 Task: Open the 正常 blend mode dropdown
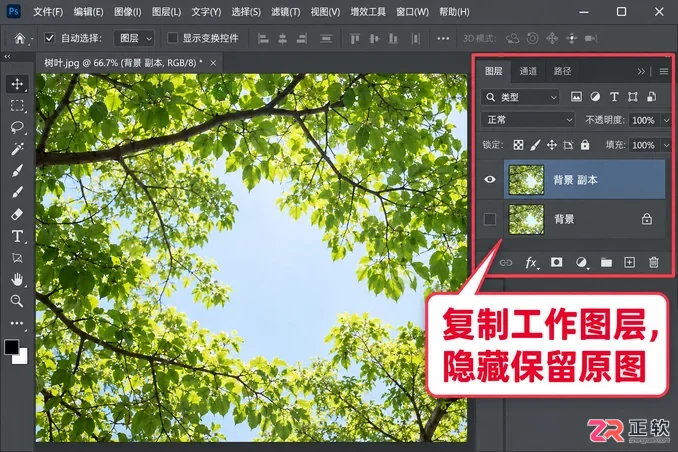[528, 120]
